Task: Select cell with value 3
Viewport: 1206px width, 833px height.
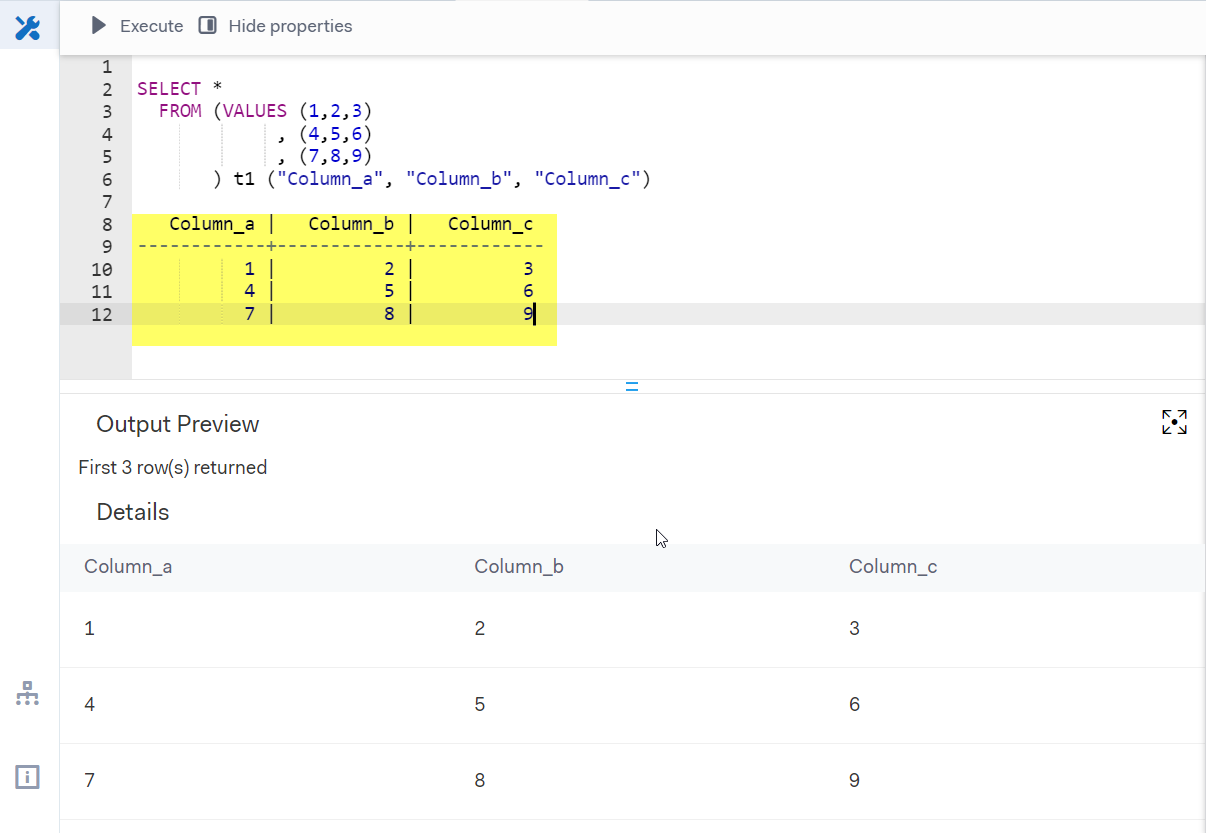Action: click(x=855, y=629)
